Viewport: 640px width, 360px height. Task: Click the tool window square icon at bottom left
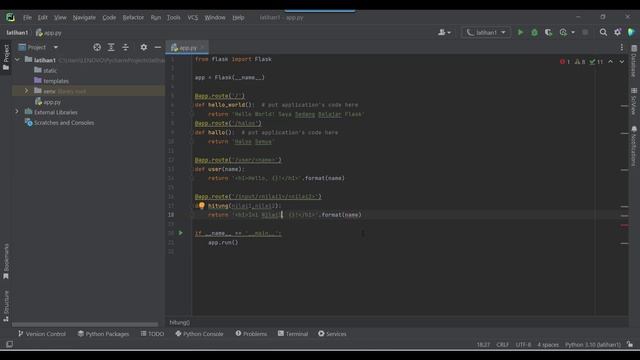tap(9, 344)
